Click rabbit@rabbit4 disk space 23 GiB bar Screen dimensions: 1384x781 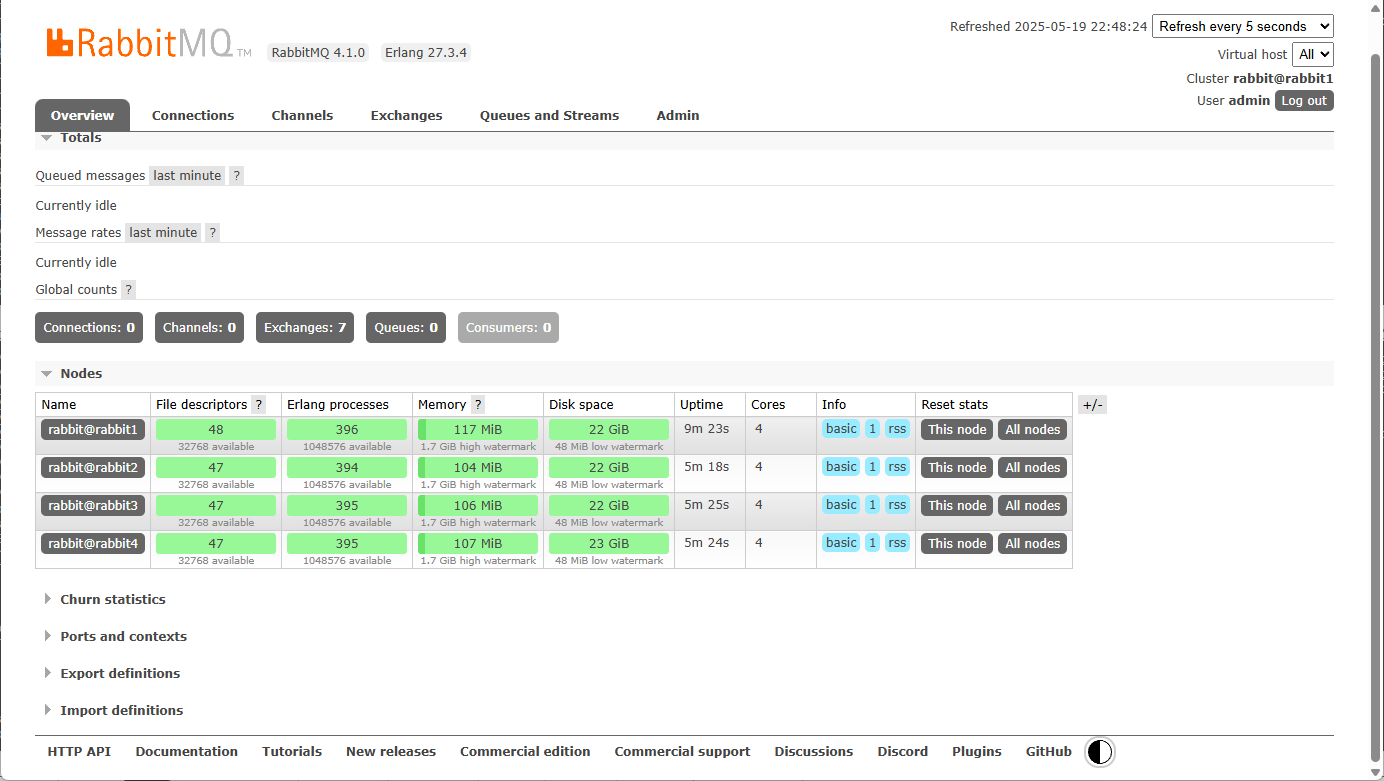coord(609,543)
